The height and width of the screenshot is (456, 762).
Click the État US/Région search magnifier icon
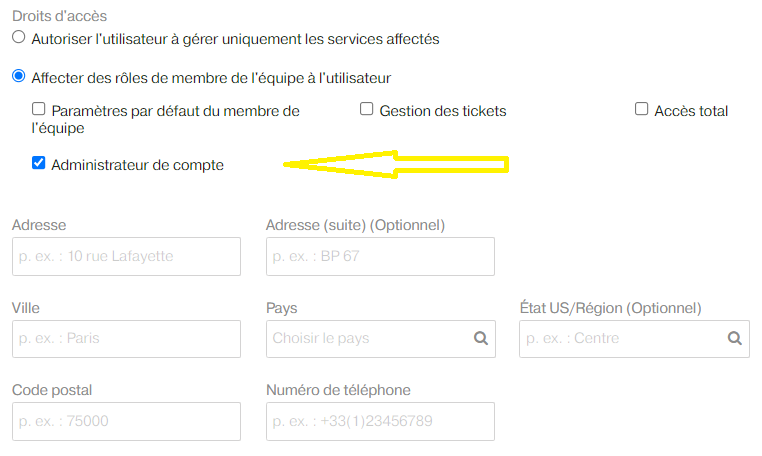coord(734,338)
